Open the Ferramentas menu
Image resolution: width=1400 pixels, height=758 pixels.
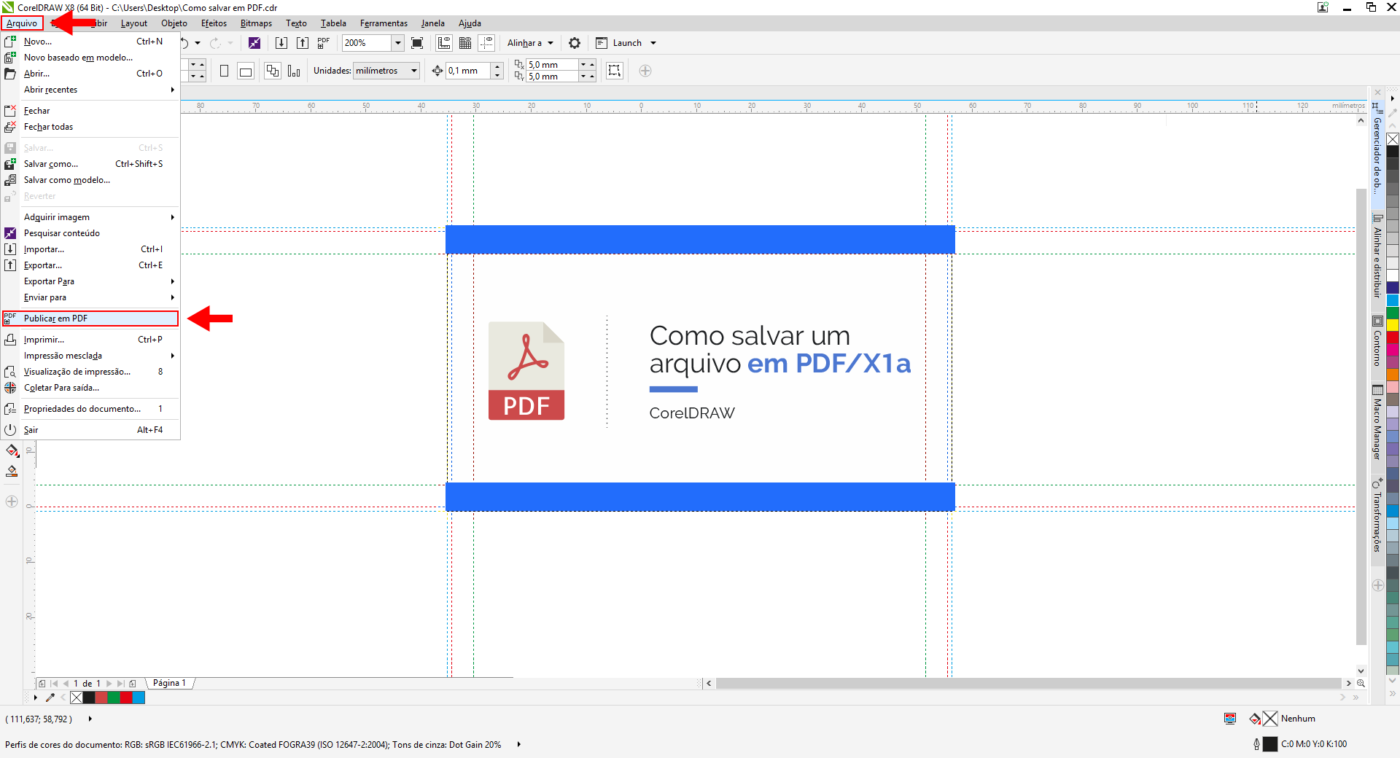pyautogui.click(x=384, y=22)
